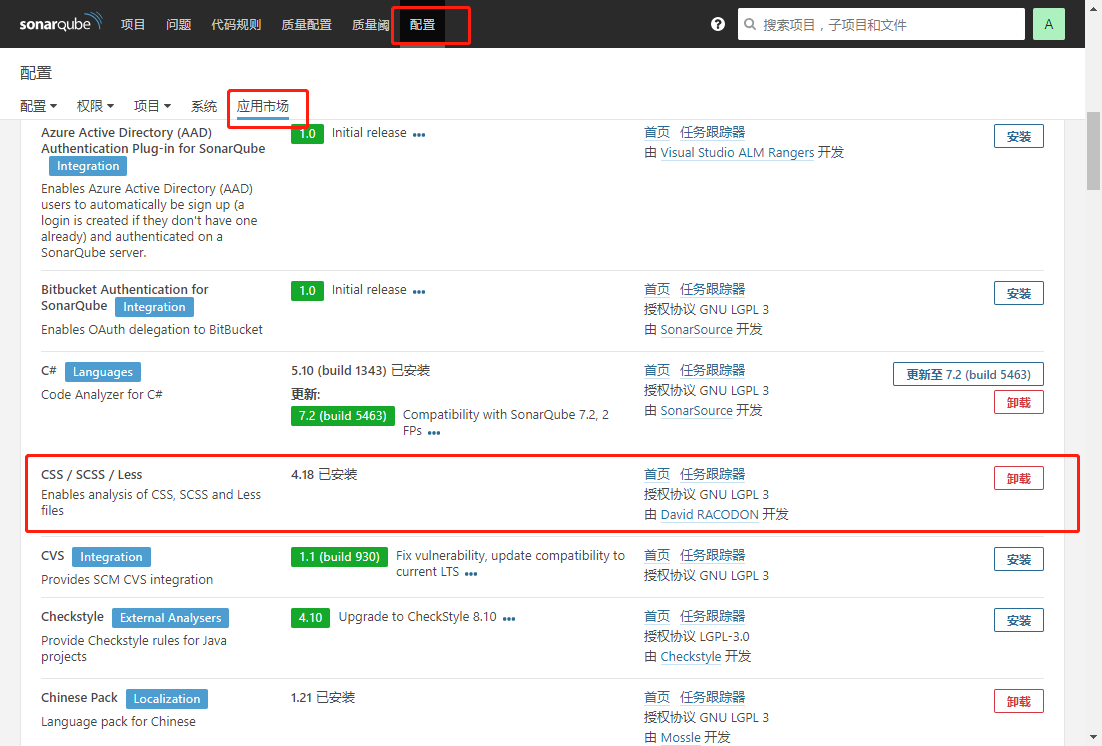This screenshot has width=1102, height=746.
Task: Uninstall the CSS / SCSS / Less plugin
Action: point(1018,479)
